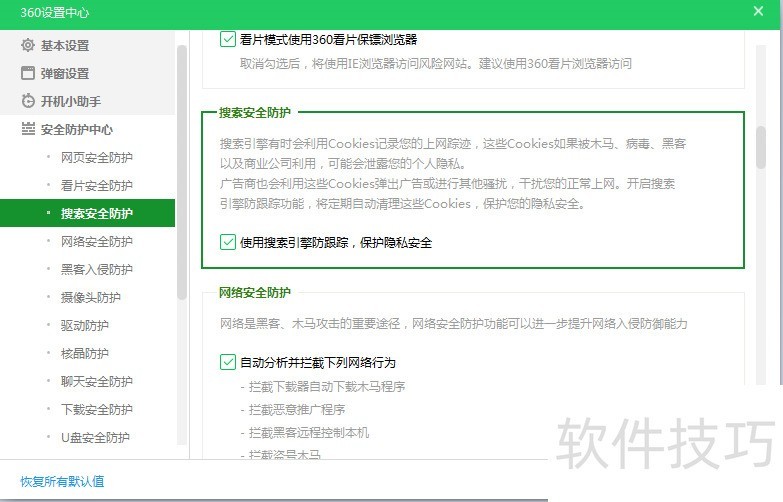Close the 360设置中心 window
783x502 pixels.
[x=758, y=11]
